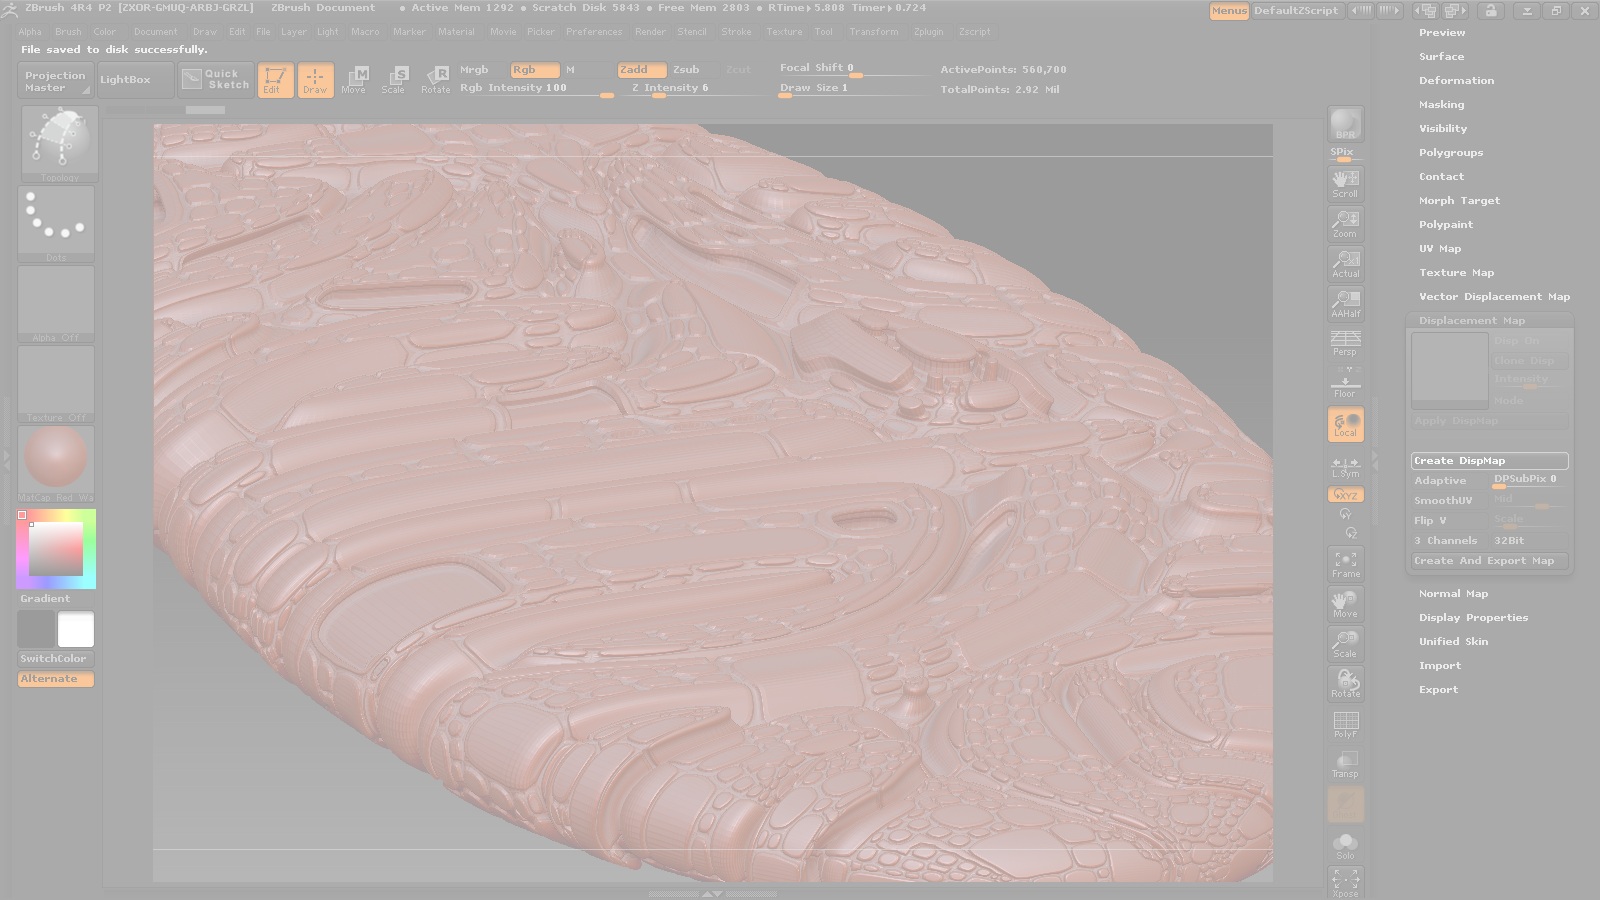
Task: Toggle Persp perspective view
Action: (1346, 343)
